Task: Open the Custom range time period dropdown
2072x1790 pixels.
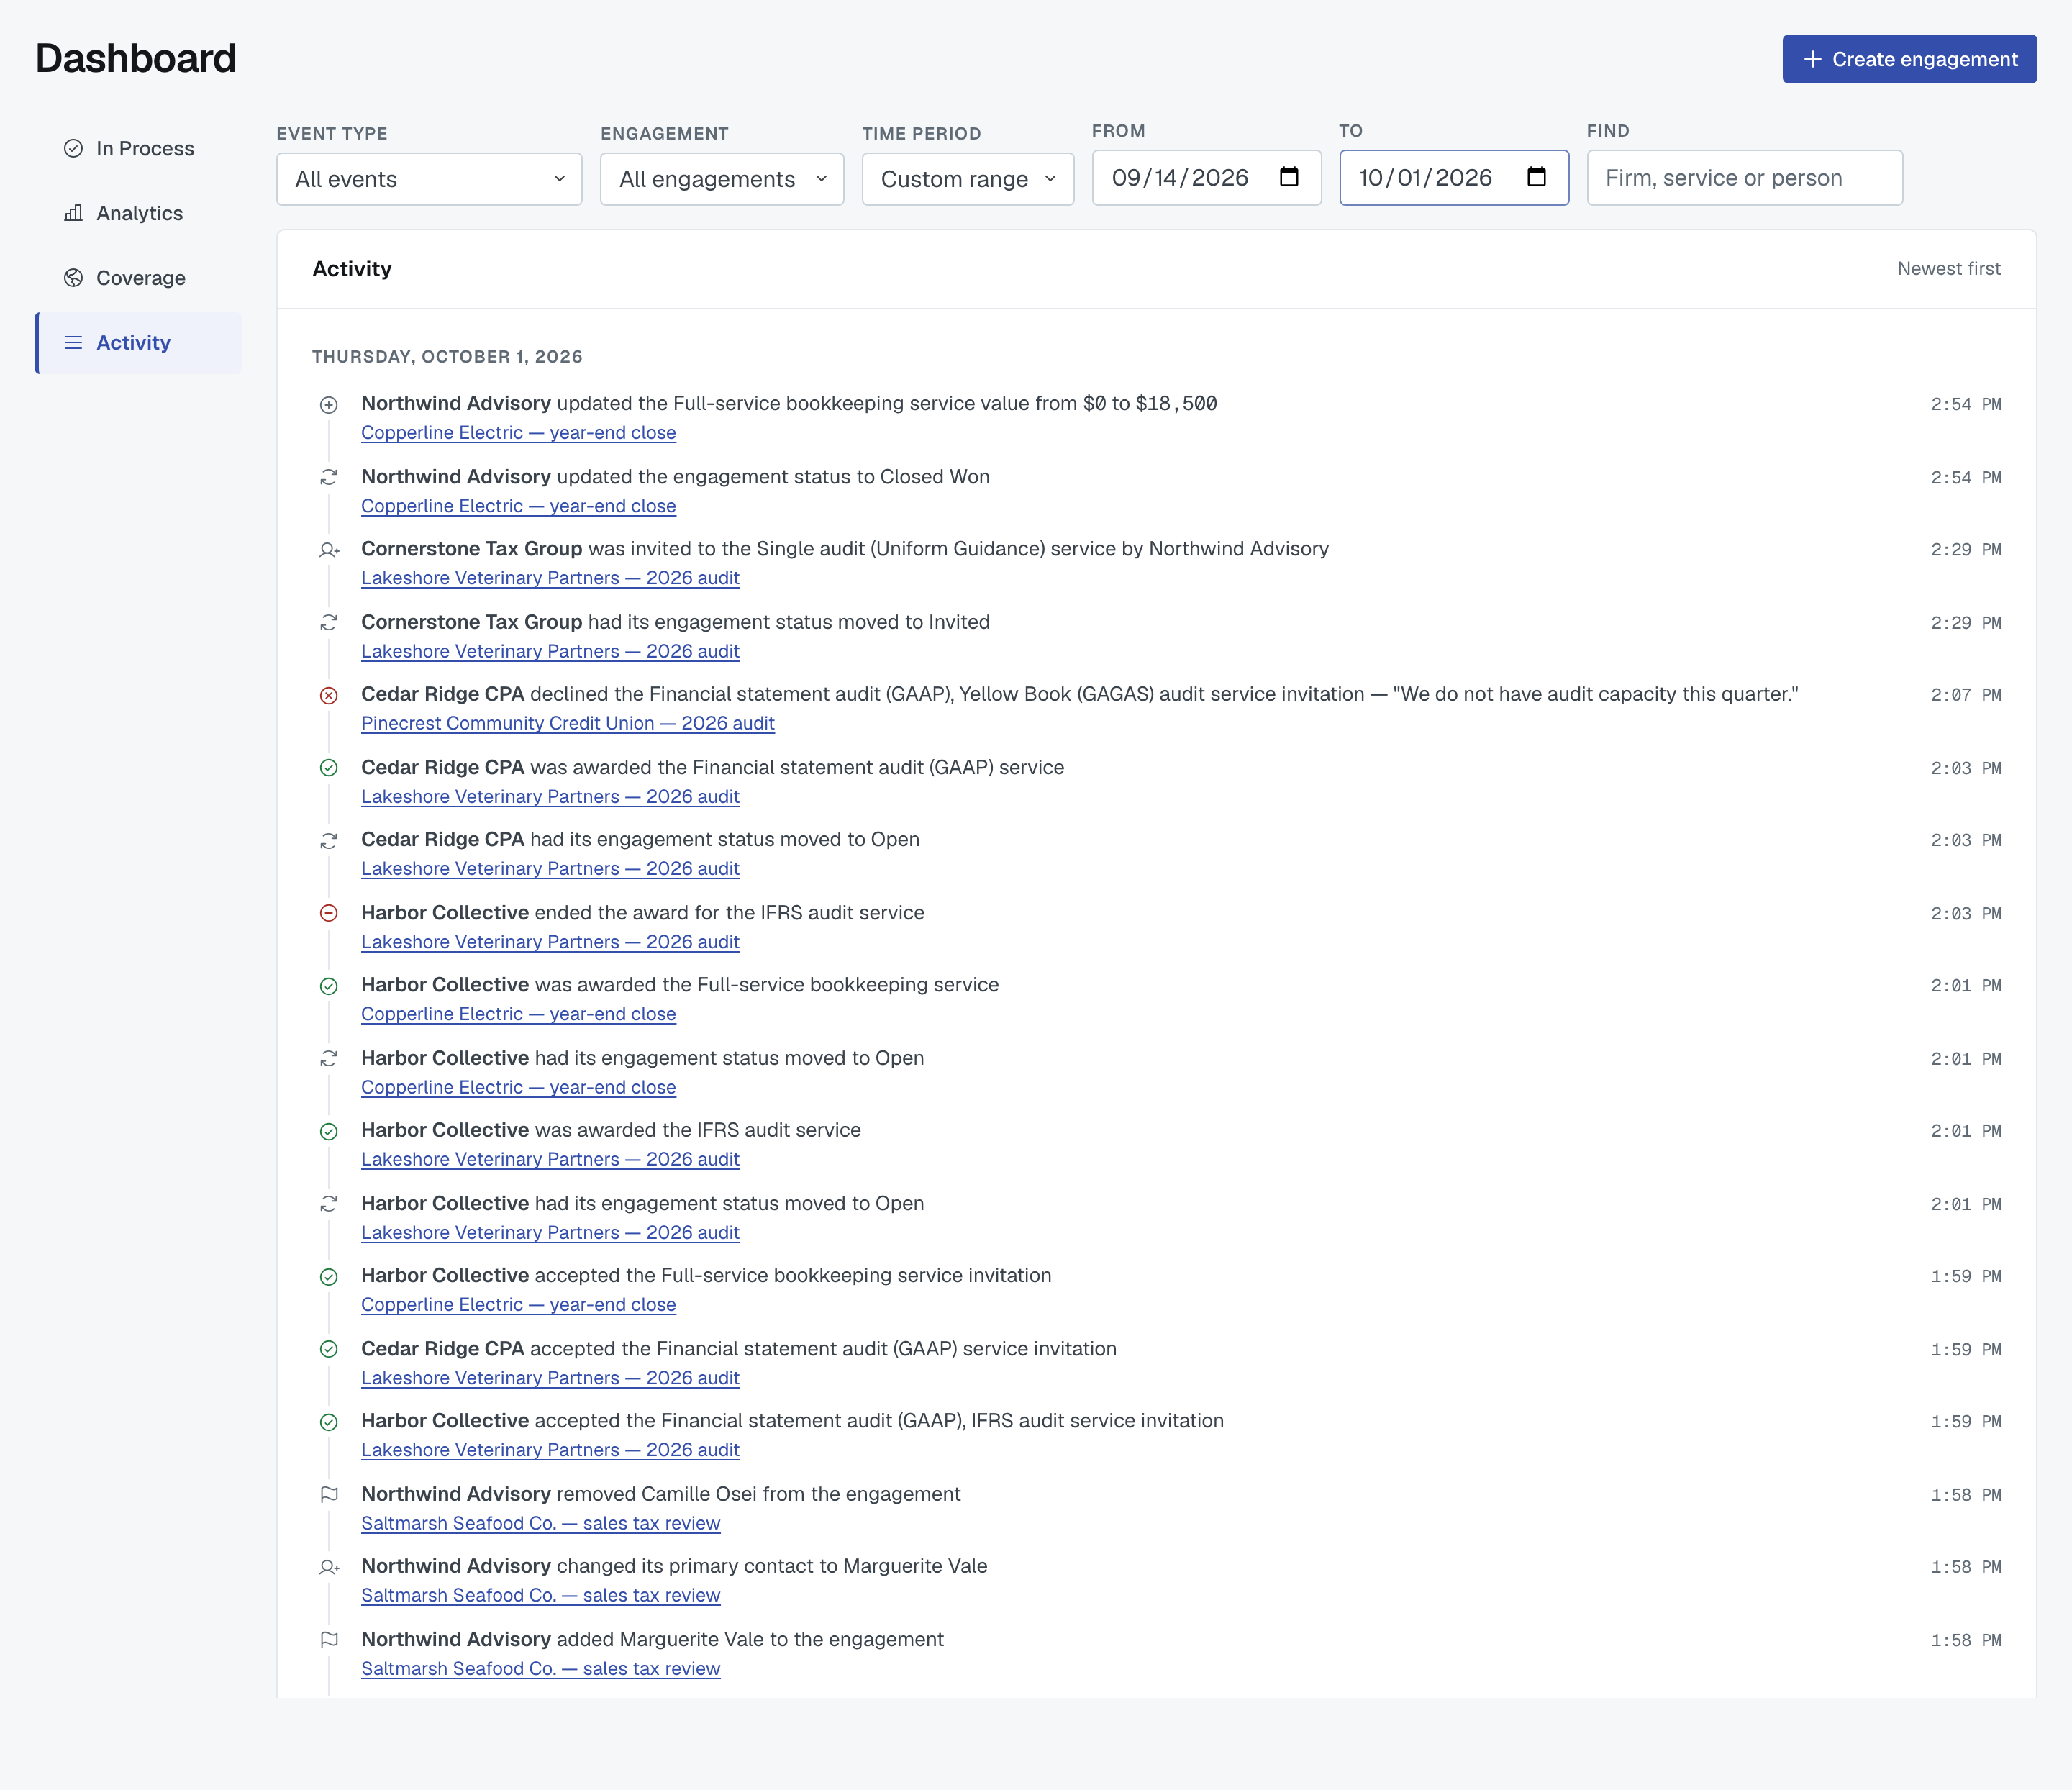Action: [x=967, y=179]
